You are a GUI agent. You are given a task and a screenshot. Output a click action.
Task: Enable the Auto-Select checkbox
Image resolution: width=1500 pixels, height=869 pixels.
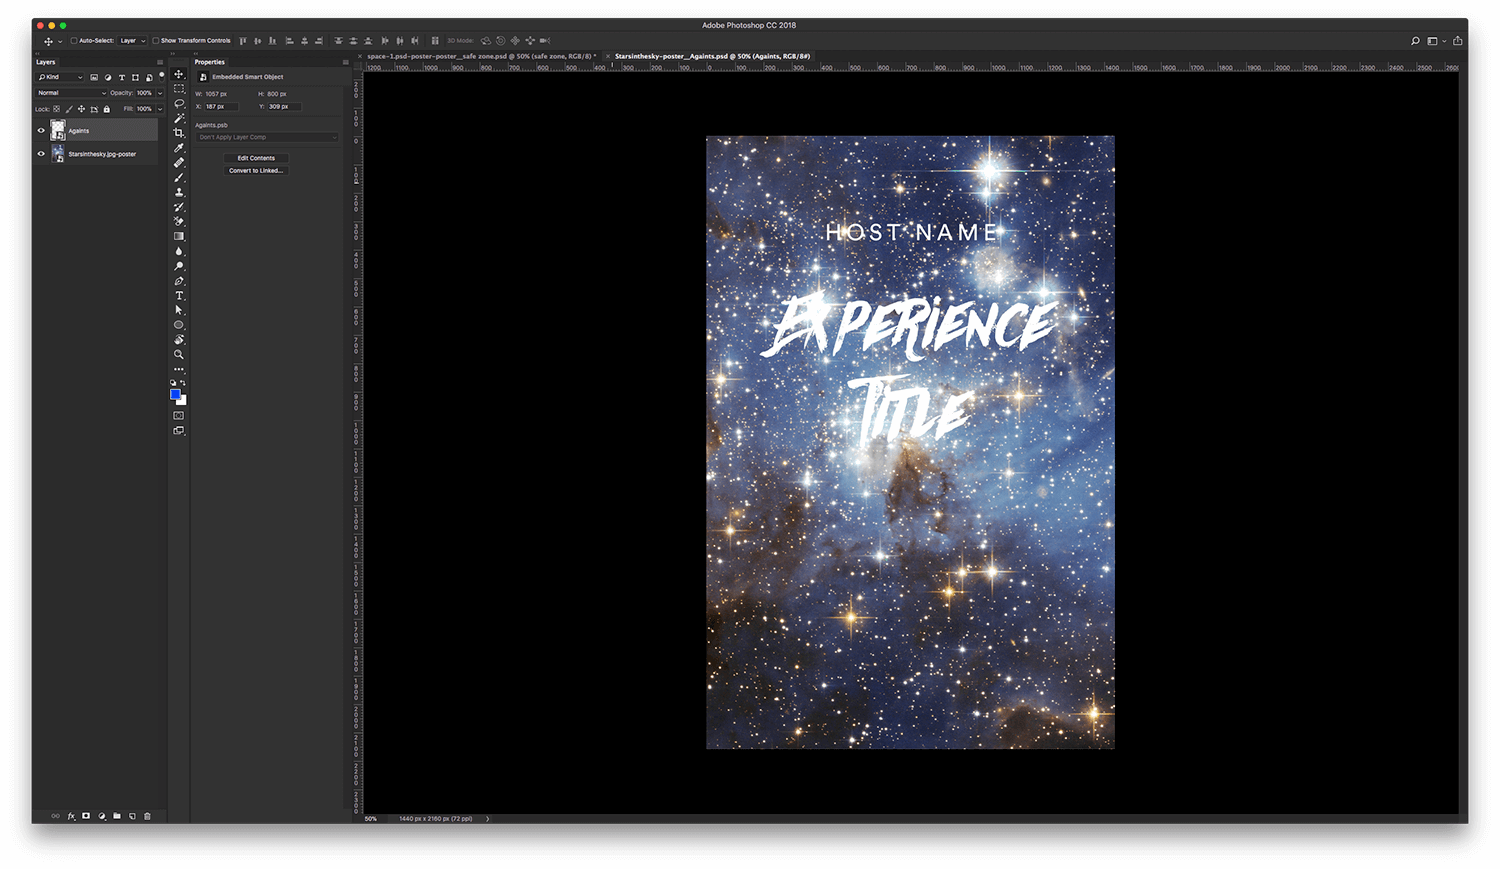[x=74, y=41]
